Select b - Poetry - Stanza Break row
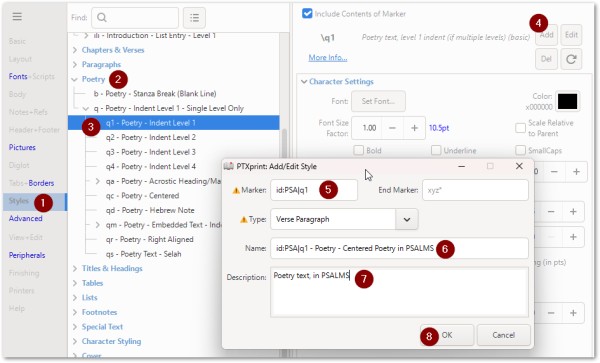 click(155, 94)
